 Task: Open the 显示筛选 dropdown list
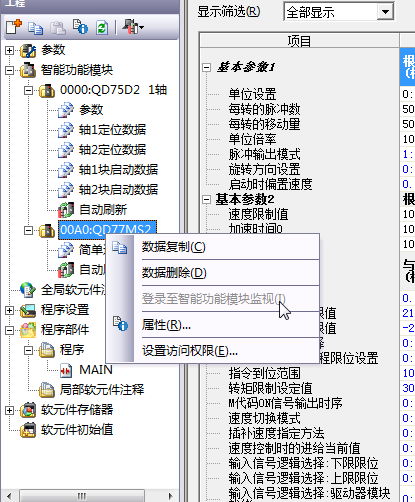(x=385, y=12)
